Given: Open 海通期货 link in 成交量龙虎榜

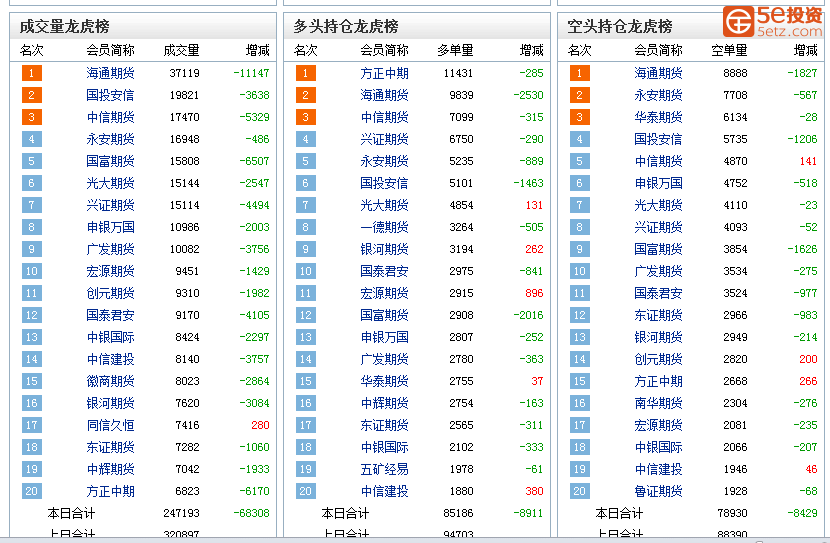Looking at the screenshot, I should click(110, 73).
